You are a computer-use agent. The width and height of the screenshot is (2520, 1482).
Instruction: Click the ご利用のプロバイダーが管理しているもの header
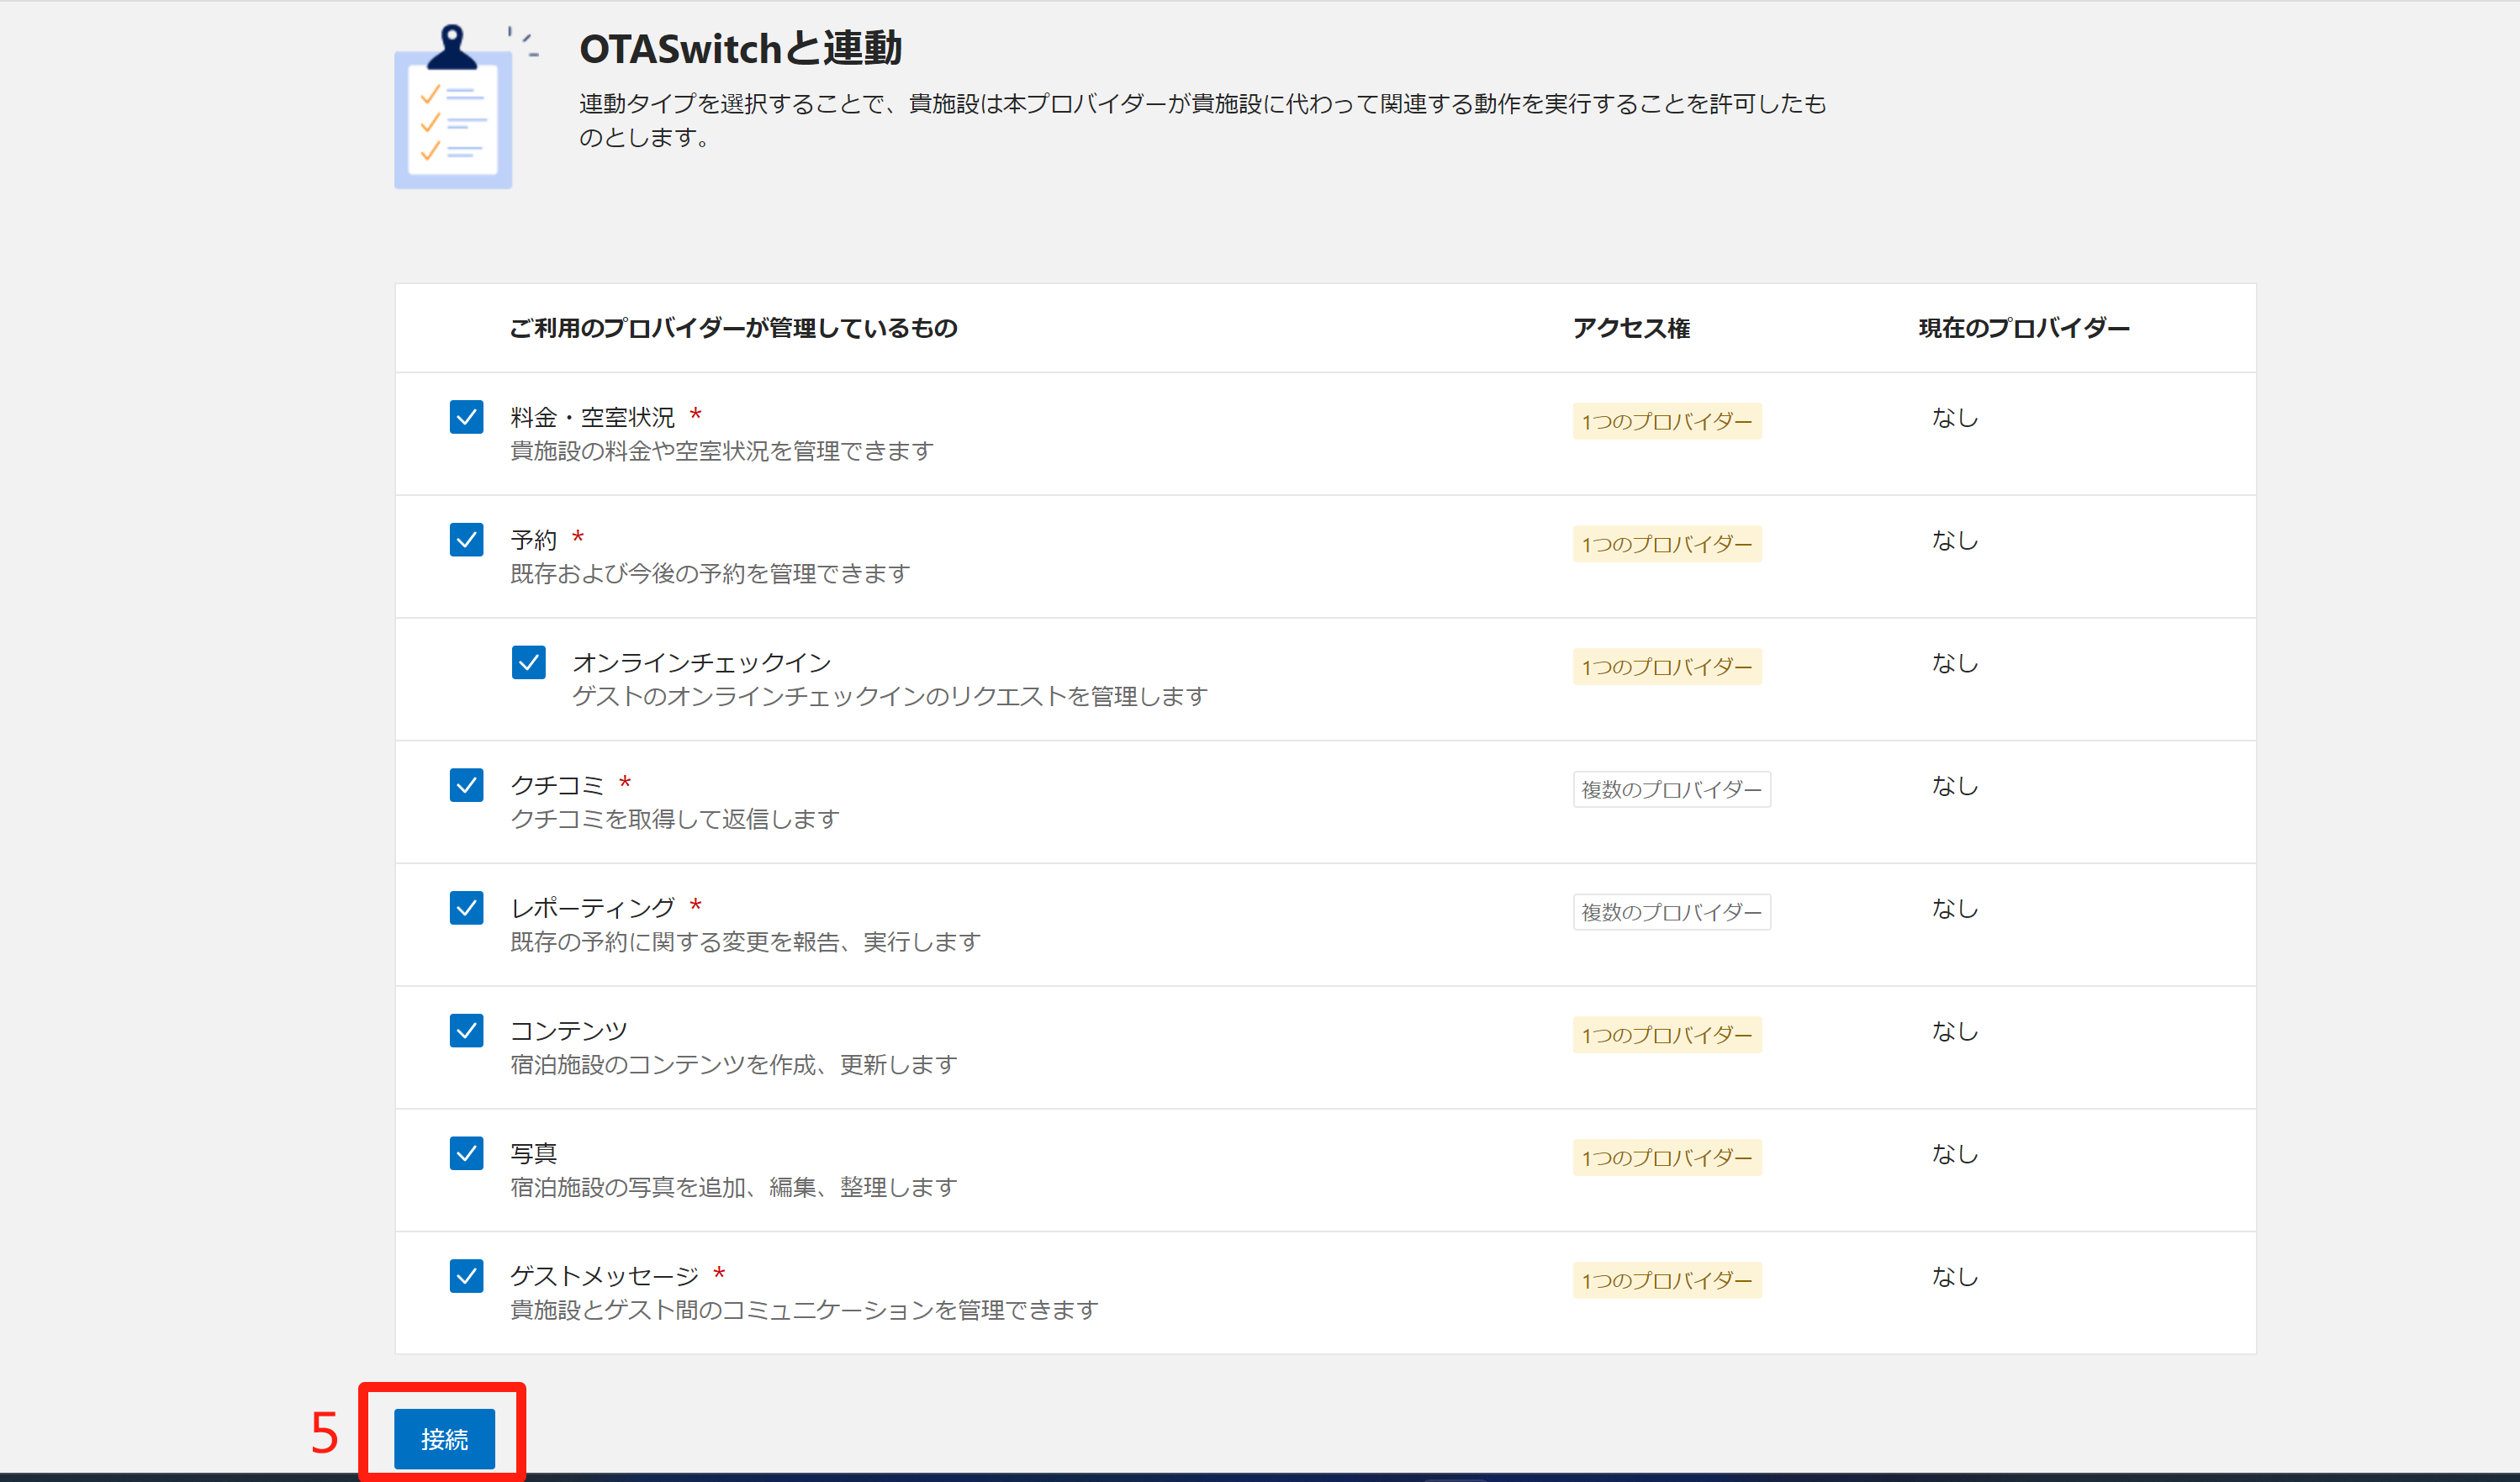[734, 328]
